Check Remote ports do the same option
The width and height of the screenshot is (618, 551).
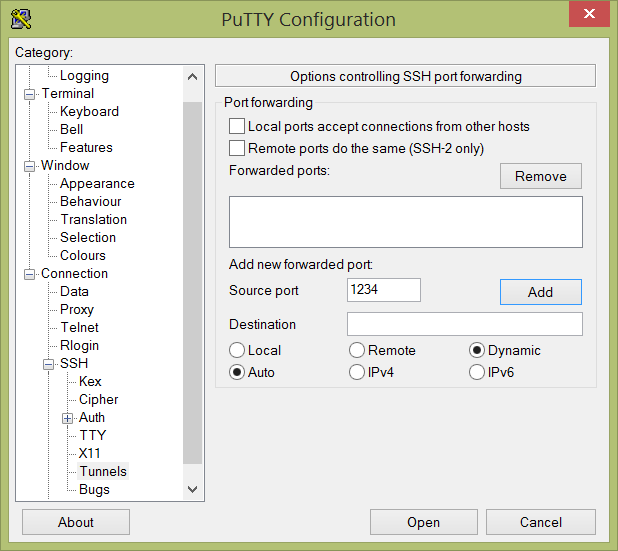[237, 149]
